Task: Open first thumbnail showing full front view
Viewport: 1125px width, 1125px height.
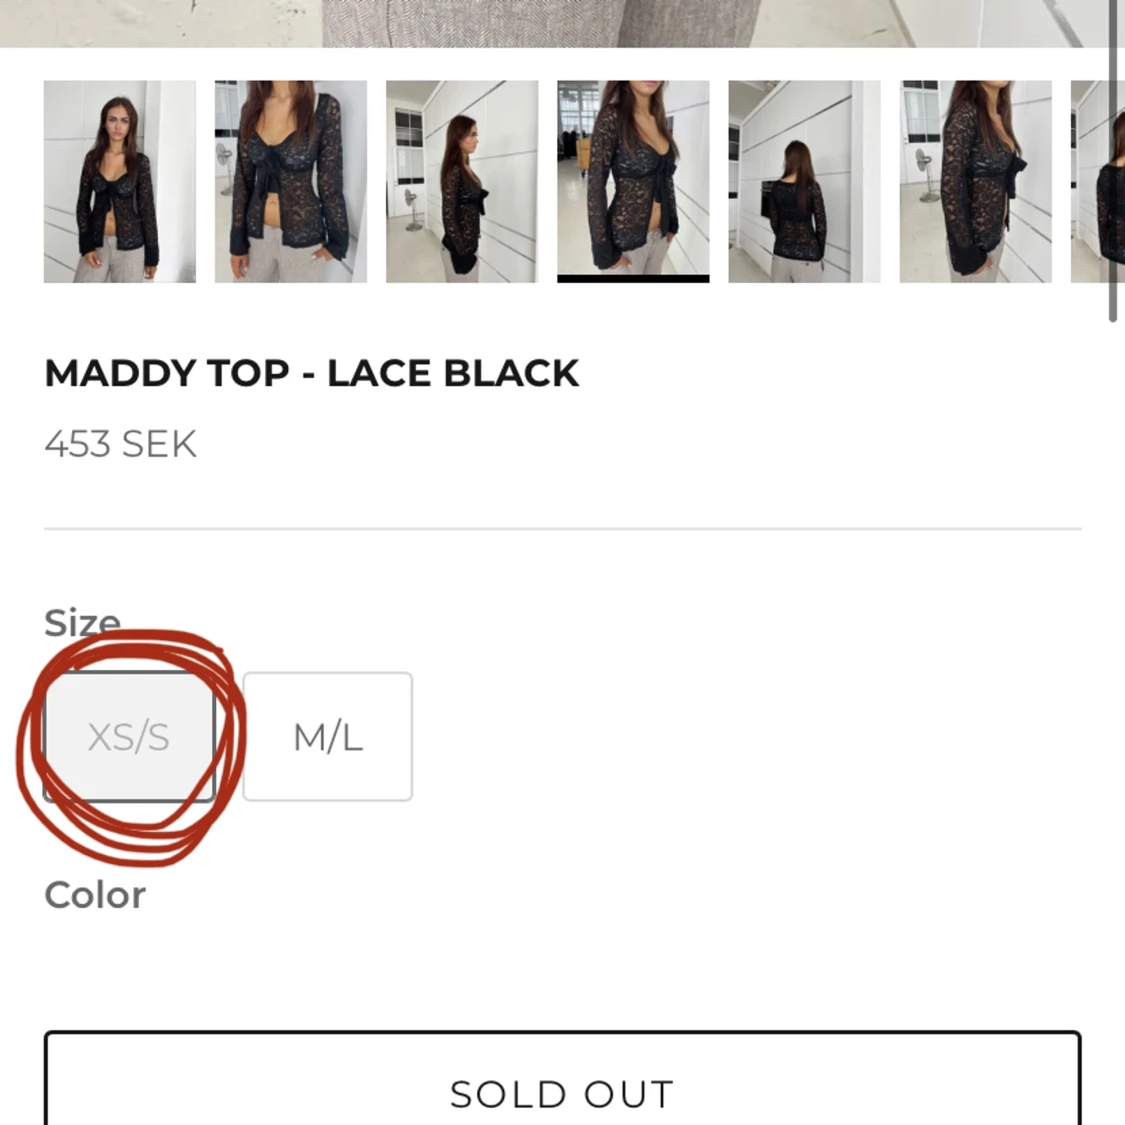Action: click(x=120, y=181)
